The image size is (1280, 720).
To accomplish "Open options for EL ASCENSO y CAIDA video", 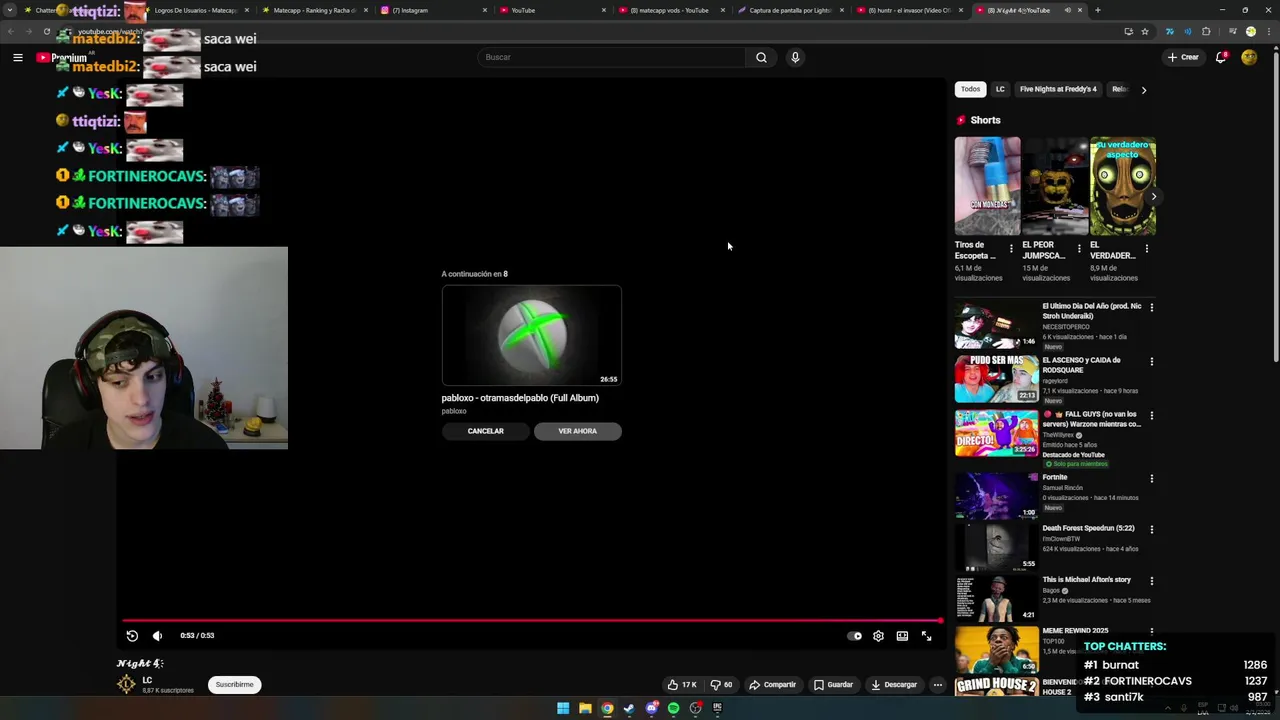I will tap(1151, 362).
